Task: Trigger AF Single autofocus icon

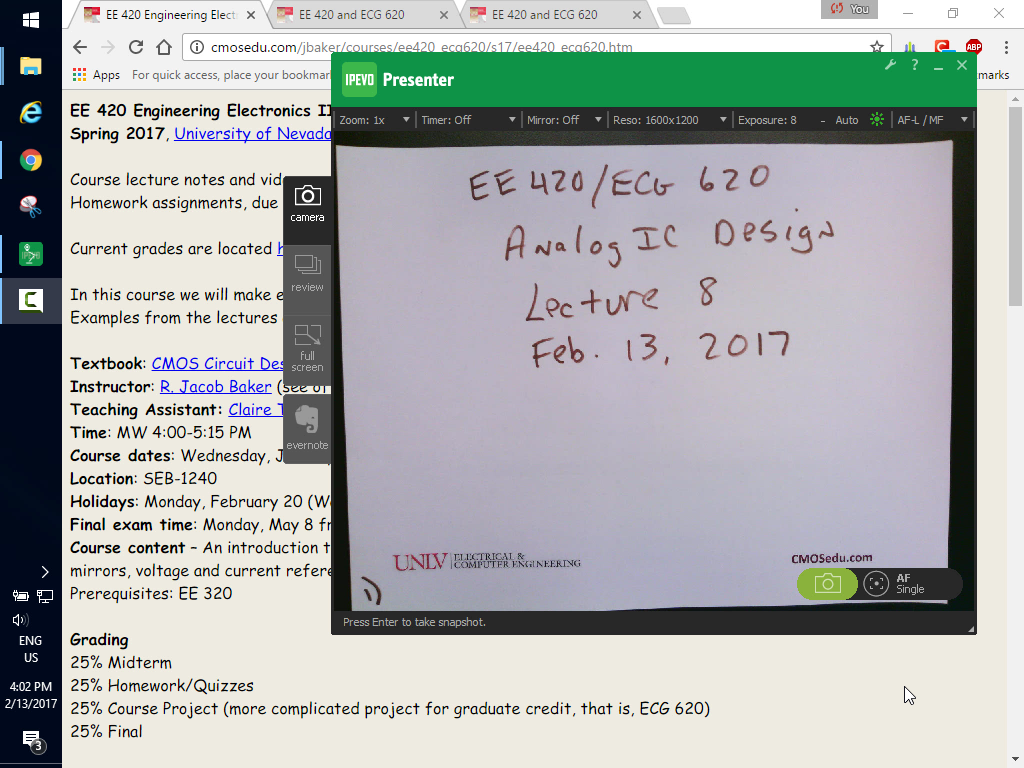Action: tap(876, 583)
